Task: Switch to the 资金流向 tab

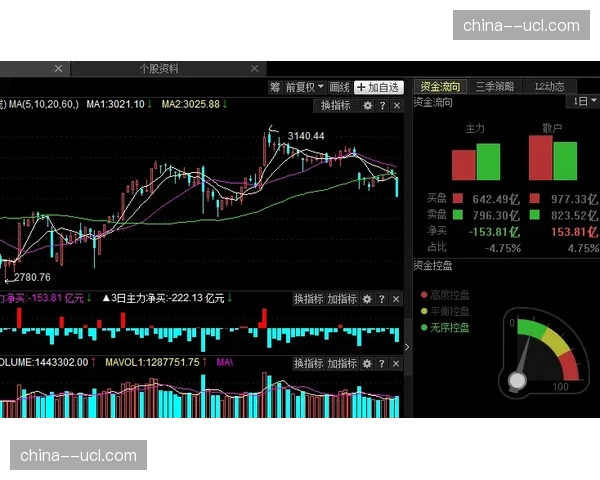Action: click(x=440, y=87)
